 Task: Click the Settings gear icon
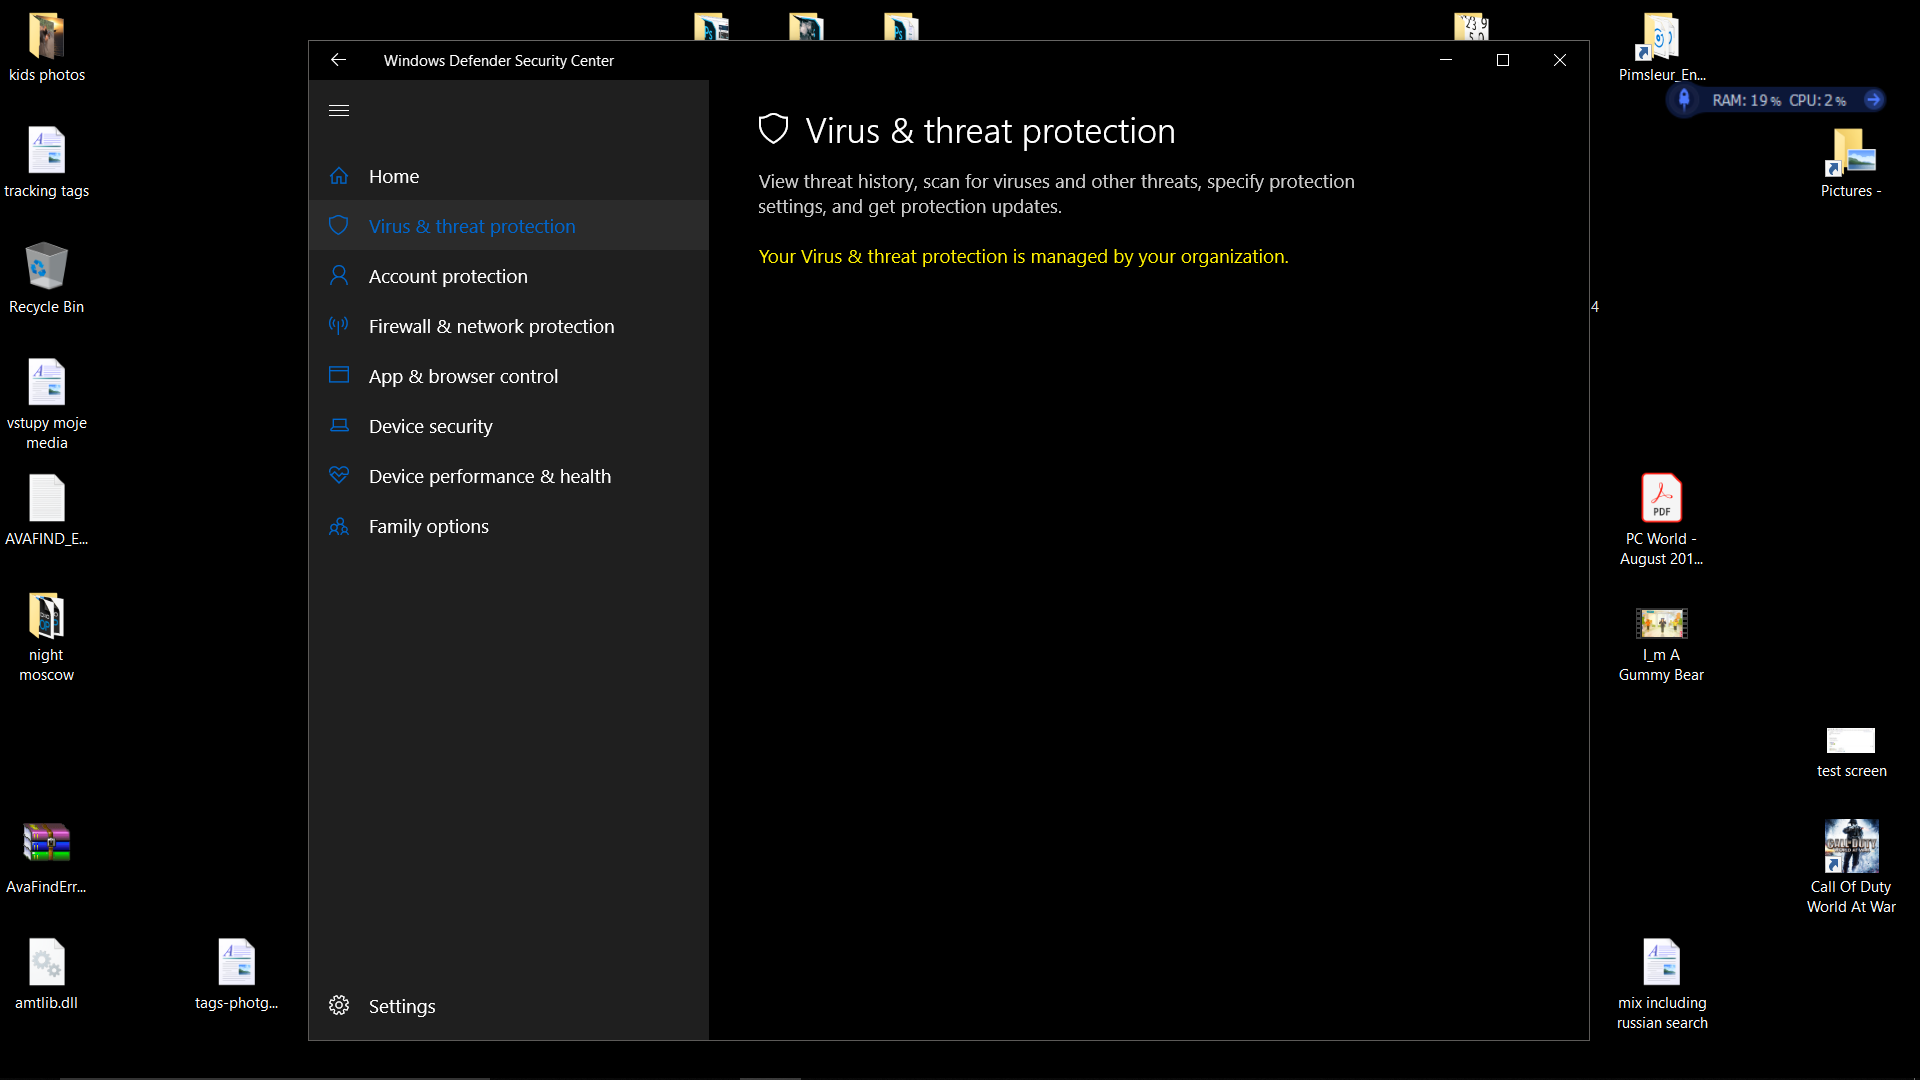click(x=339, y=1005)
